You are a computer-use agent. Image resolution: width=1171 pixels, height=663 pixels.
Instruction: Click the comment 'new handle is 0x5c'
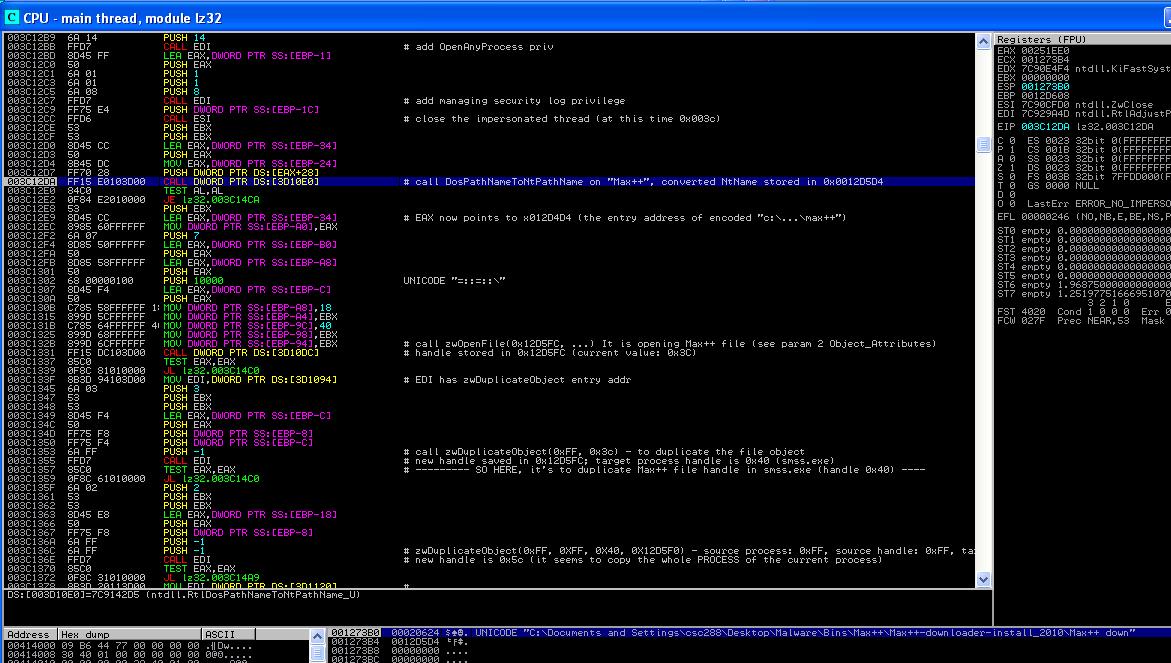tap(643, 559)
